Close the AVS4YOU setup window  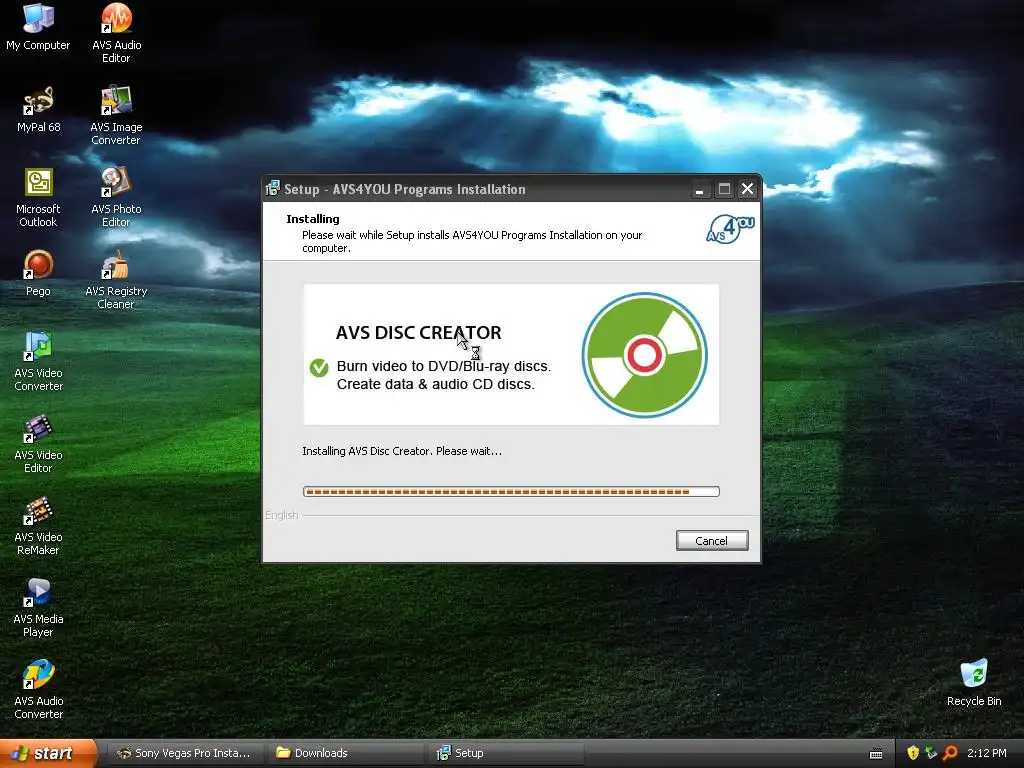click(x=748, y=189)
